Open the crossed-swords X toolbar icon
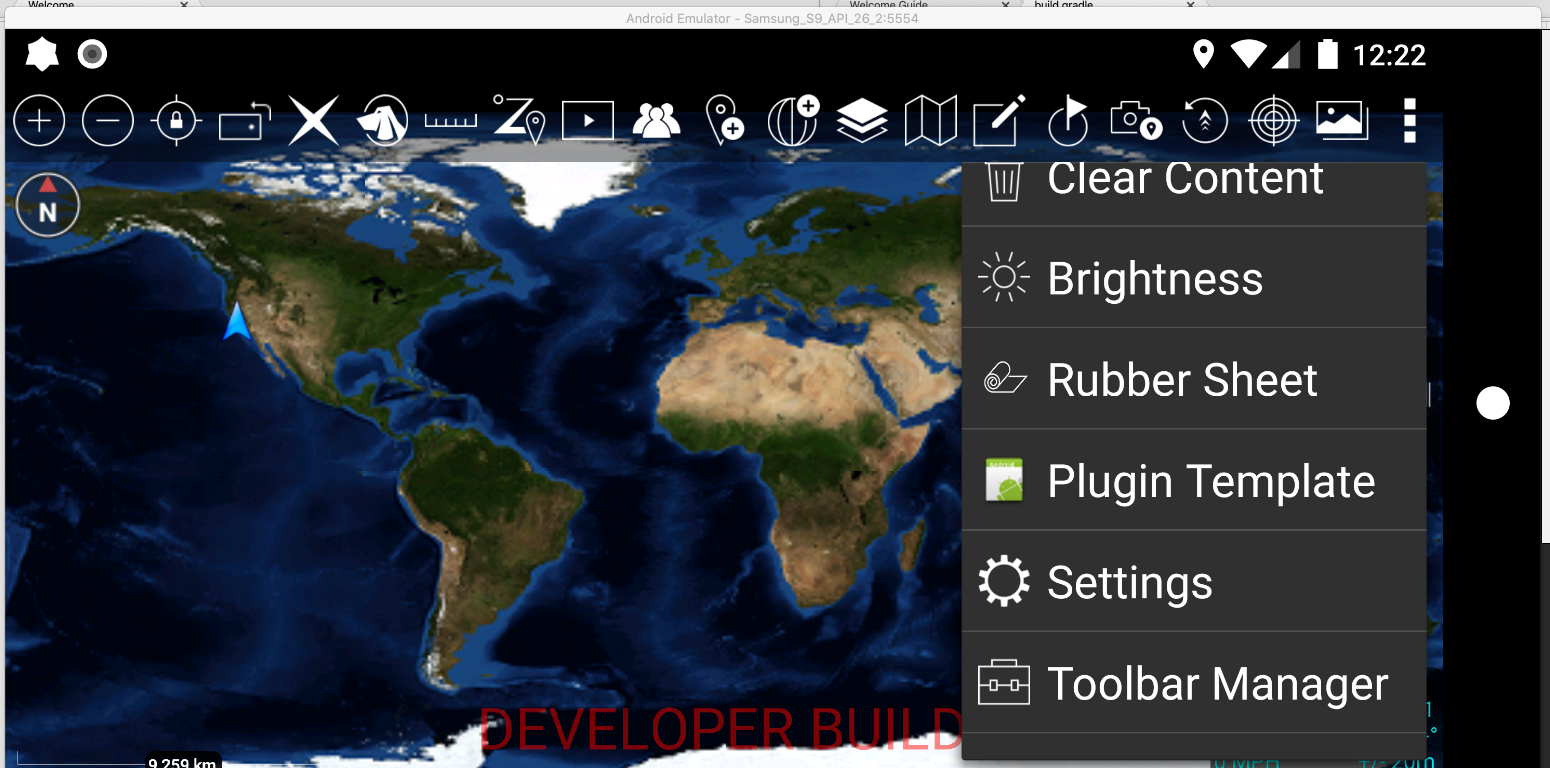 coord(314,121)
